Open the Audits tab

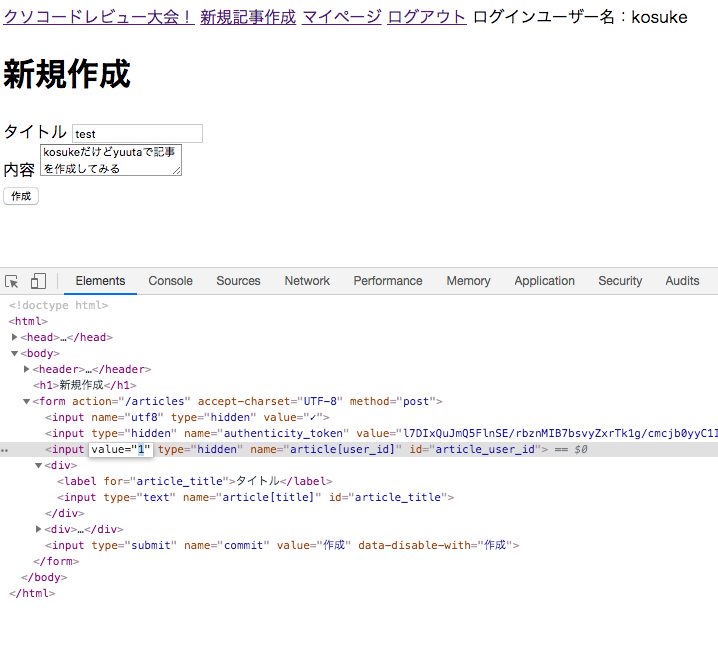(682, 281)
